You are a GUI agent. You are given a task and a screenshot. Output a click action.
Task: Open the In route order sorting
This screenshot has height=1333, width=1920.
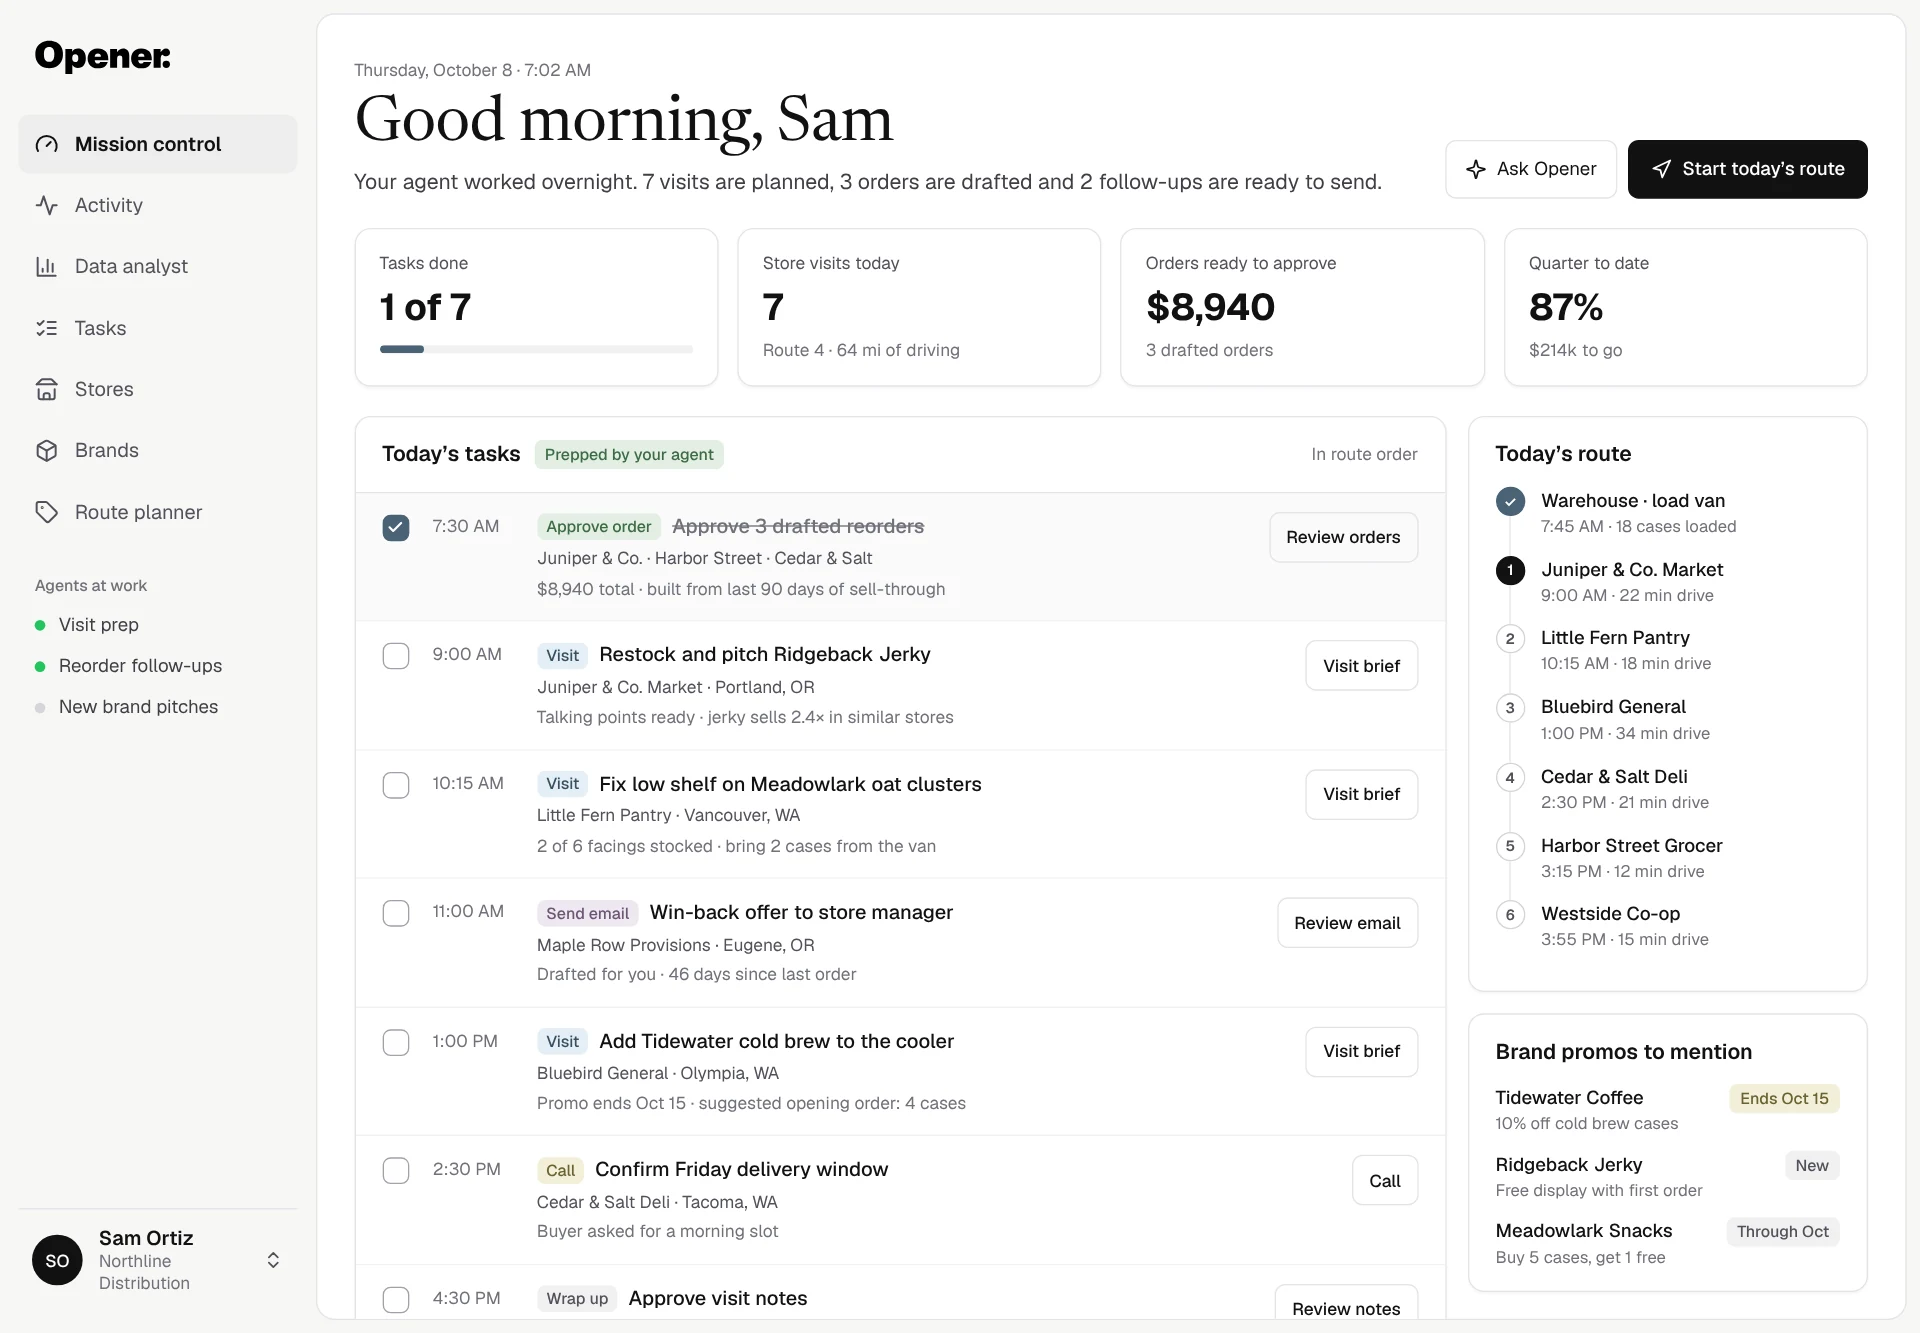pos(1364,454)
